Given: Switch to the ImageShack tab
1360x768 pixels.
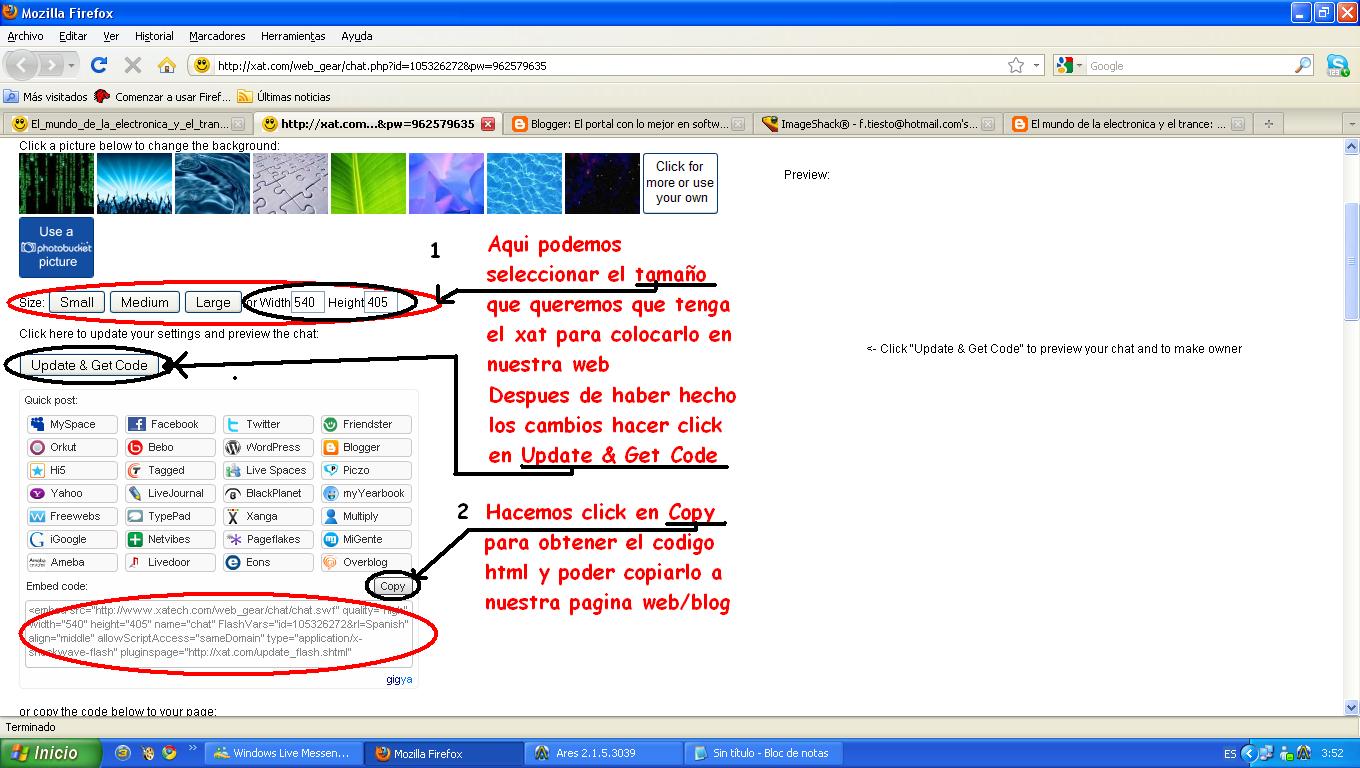Looking at the screenshot, I should (x=878, y=124).
